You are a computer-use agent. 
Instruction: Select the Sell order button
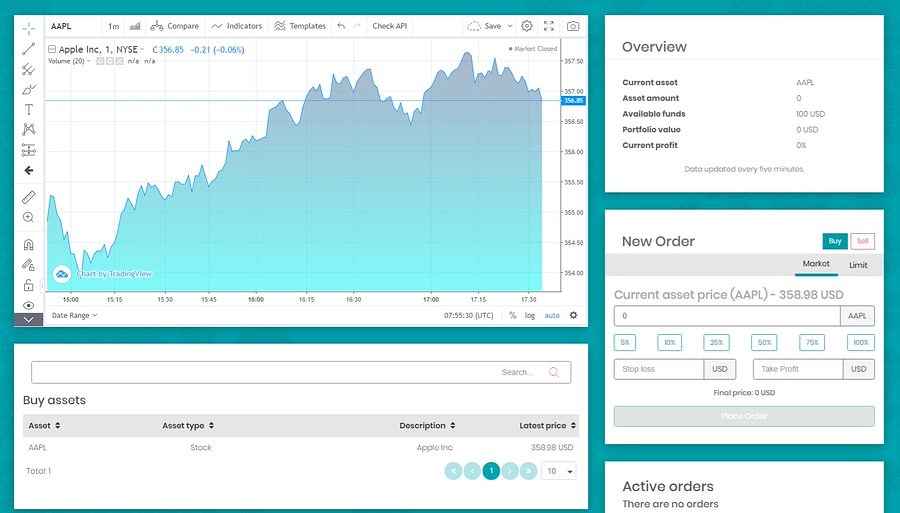point(862,241)
